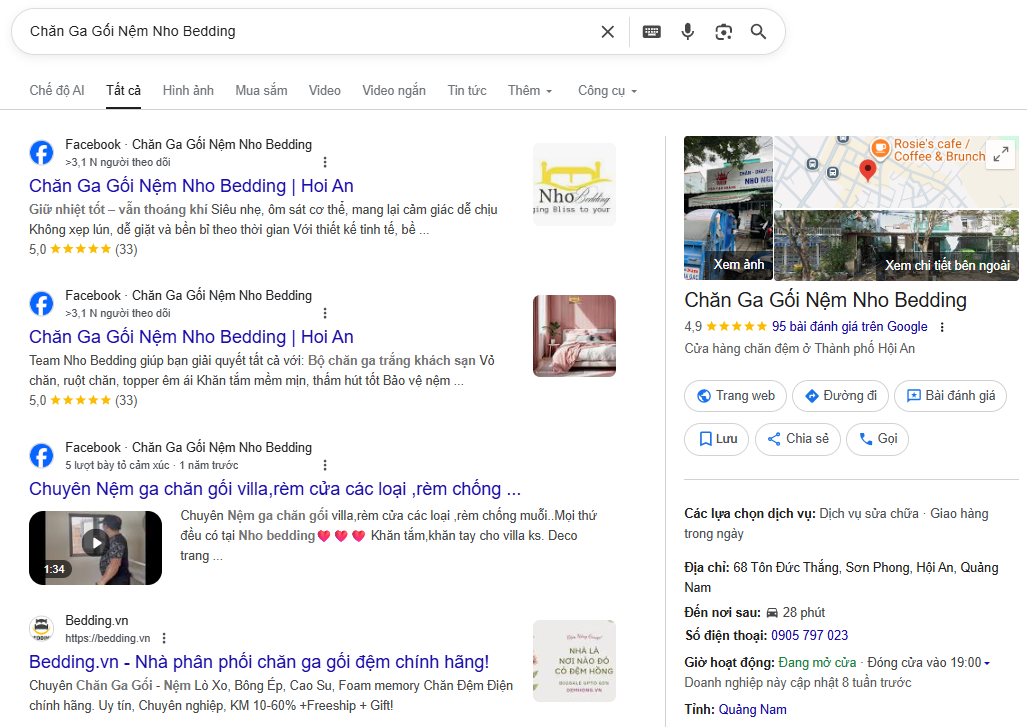The height and width of the screenshot is (727, 1027).
Task: Clear the search box text
Action: 607,32
